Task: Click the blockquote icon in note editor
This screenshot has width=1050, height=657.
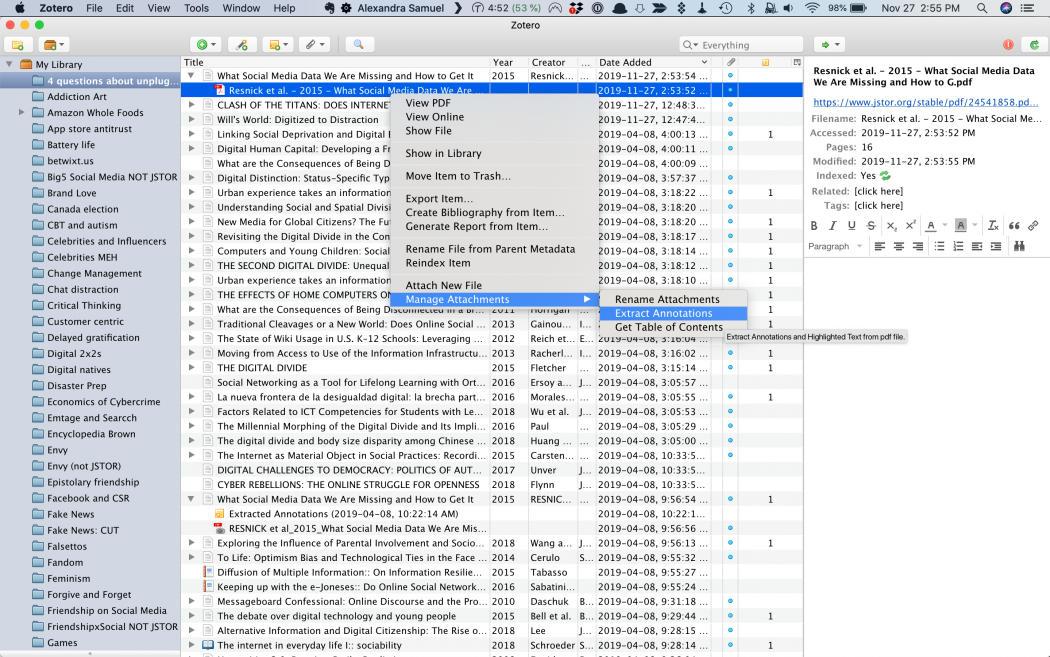Action: tap(1014, 226)
